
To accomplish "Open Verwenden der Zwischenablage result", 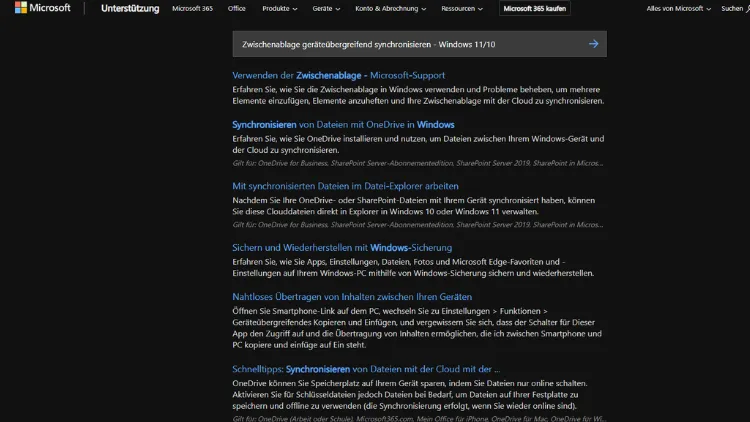I will click(339, 75).
